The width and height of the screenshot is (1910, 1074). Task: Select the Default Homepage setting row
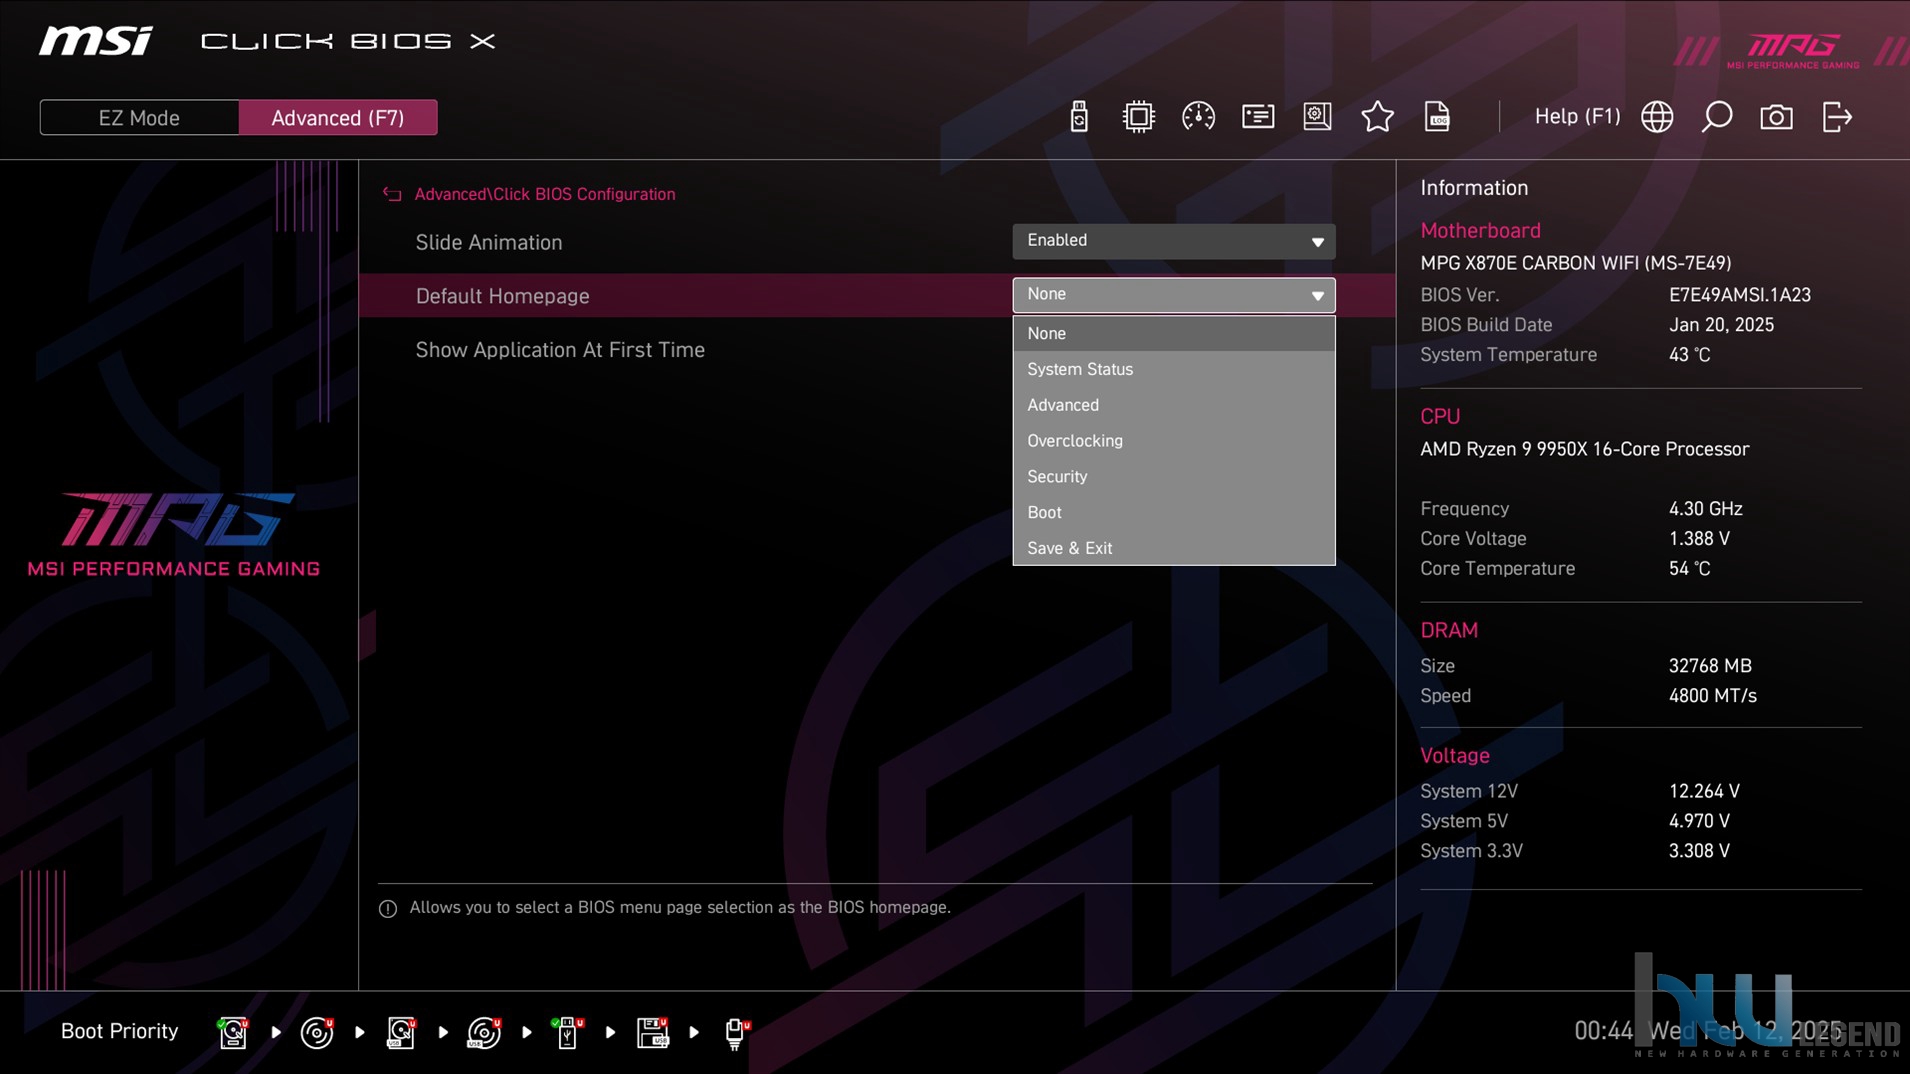pos(876,296)
